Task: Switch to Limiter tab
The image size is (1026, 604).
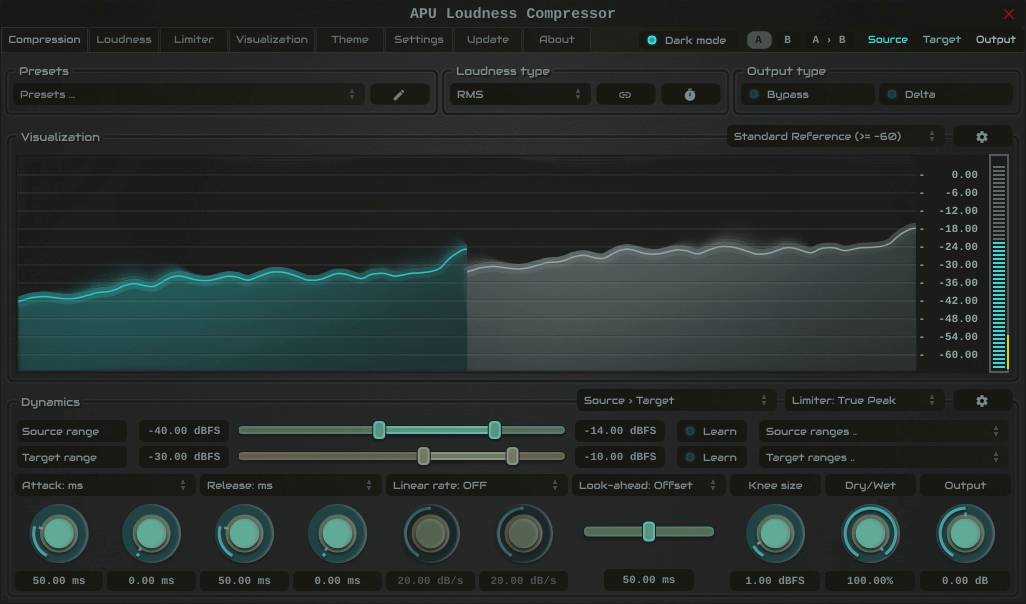Action: [194, 39]
